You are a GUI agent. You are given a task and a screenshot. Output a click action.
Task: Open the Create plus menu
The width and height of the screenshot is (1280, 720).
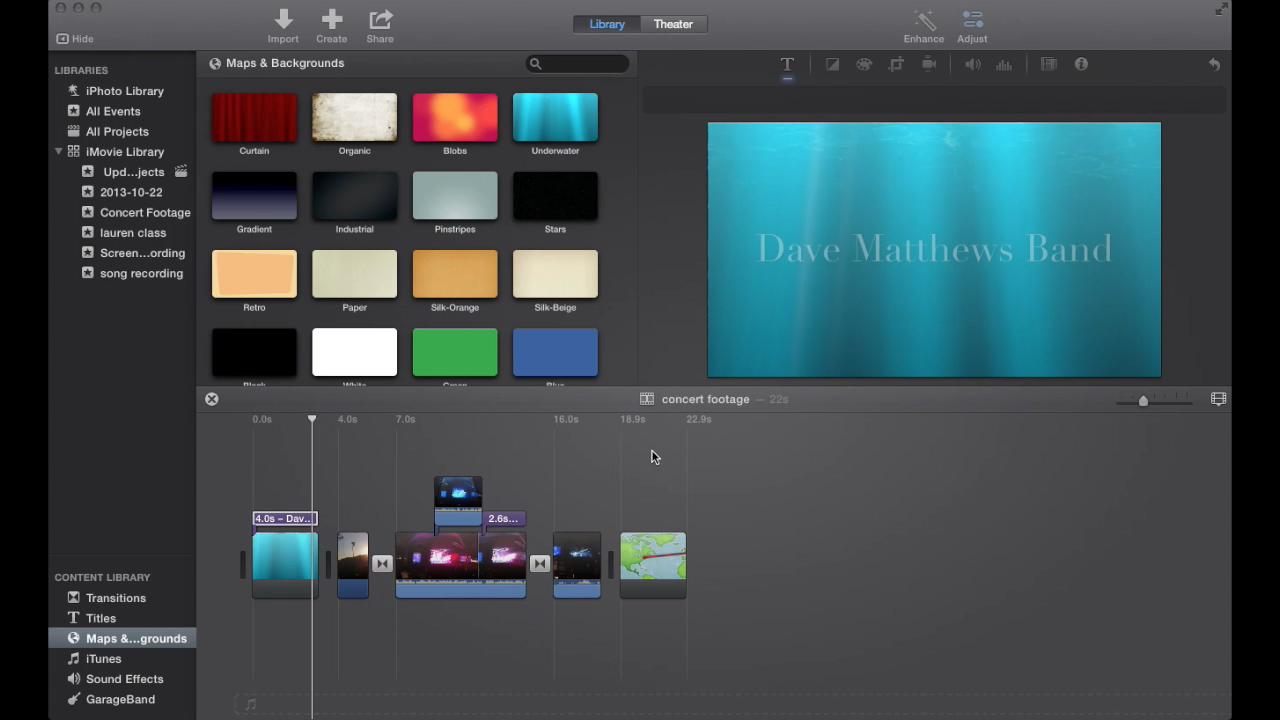(x=332, y=19)
